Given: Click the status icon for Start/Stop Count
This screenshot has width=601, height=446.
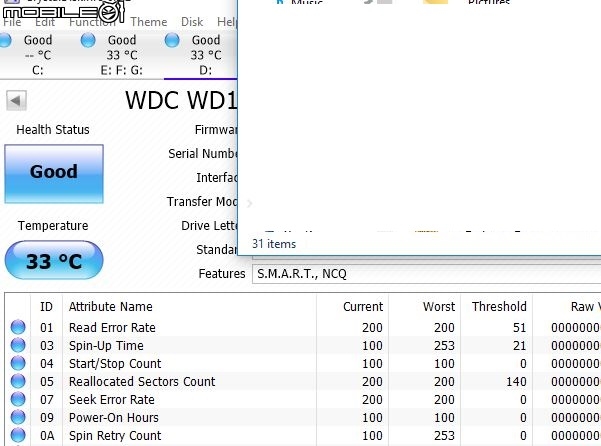Looking at the screenshot, I should point(18,363).
